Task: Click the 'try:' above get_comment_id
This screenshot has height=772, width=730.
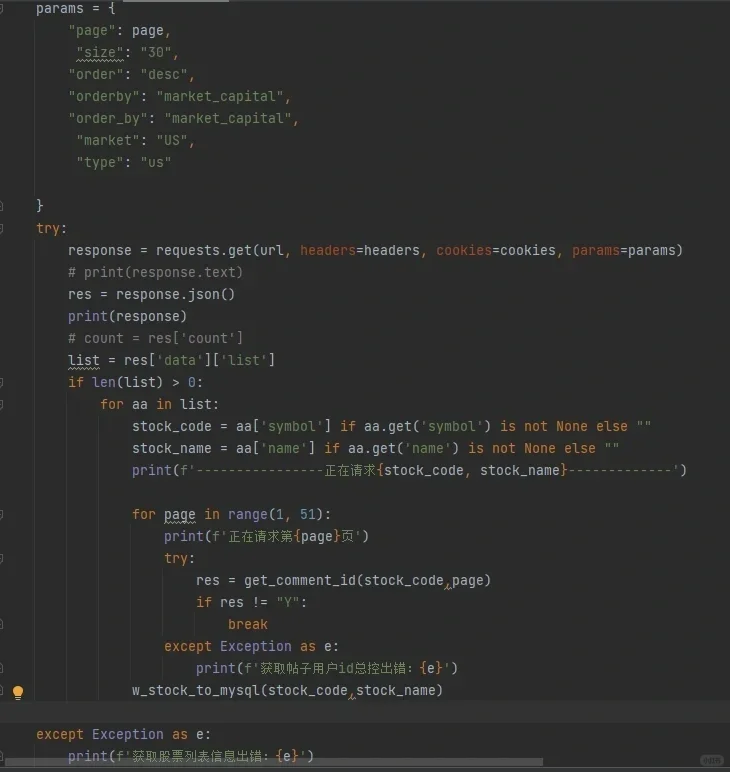Action: (x=179, y=558)
